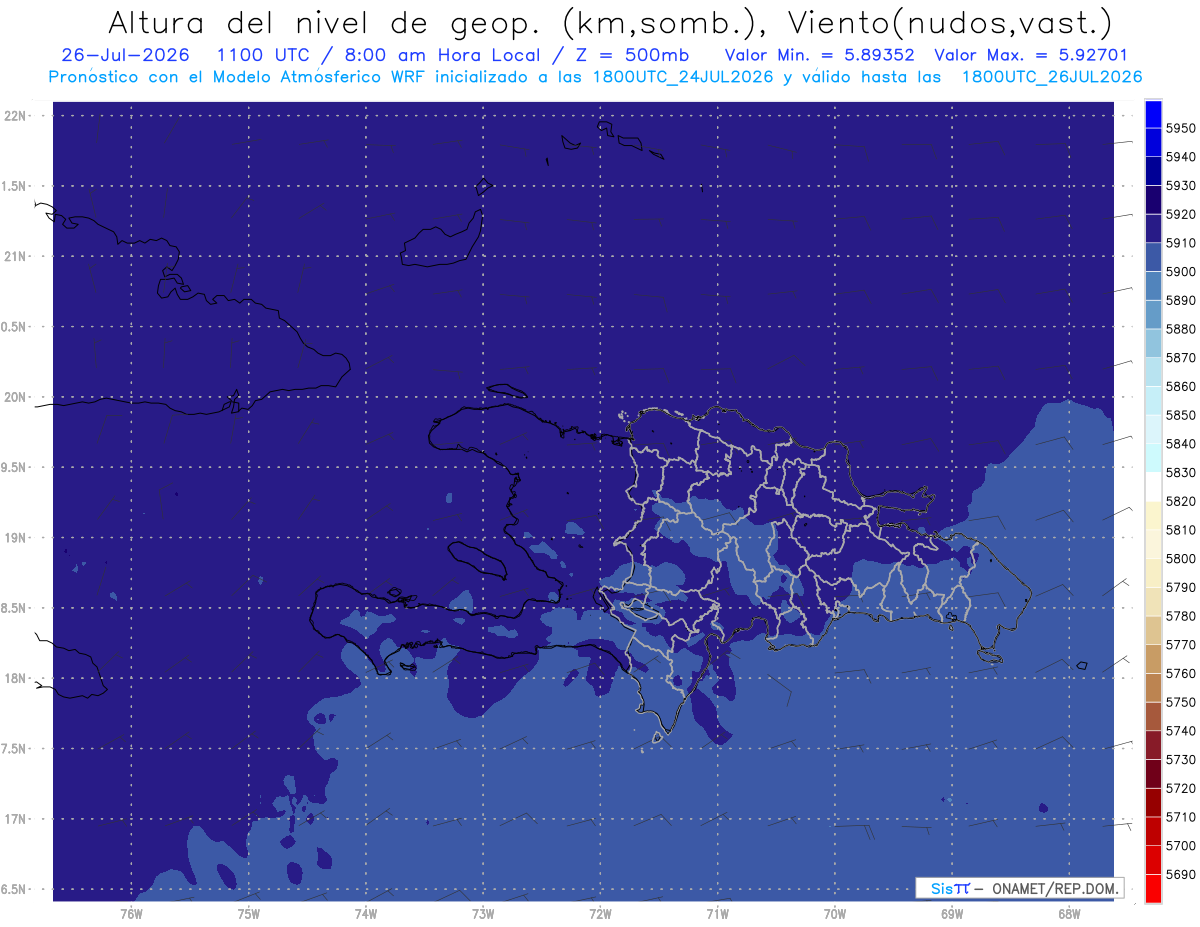The width and height of the screenshot is (1200, 927).
Task: Click the "5860" legend value
Action: (1180, 386)
